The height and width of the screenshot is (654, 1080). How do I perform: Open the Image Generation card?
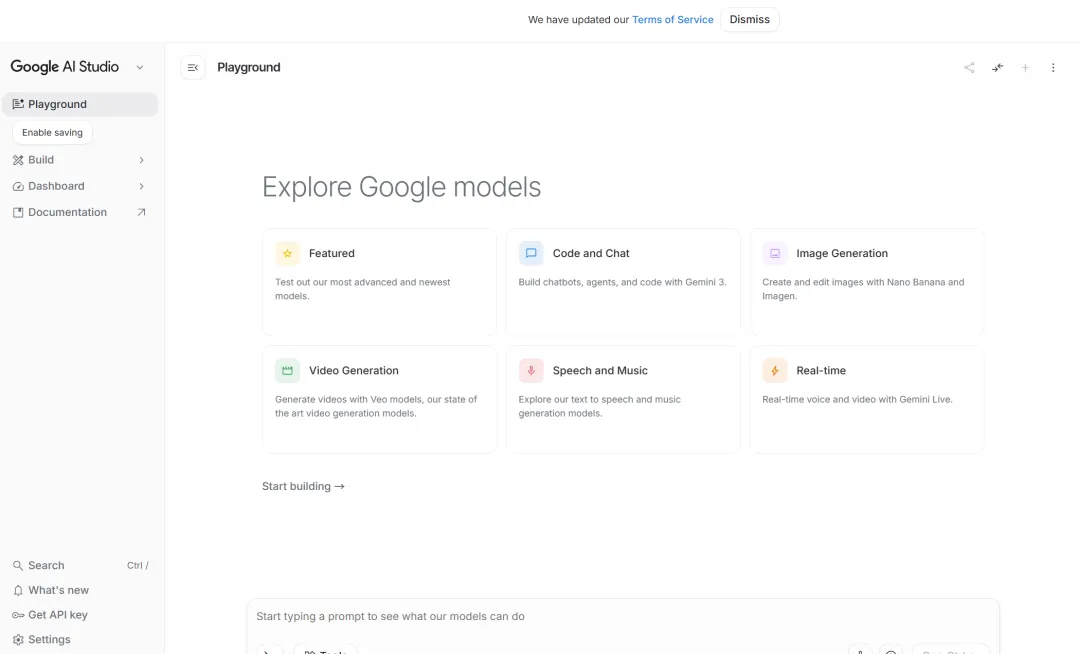[x=866, y=282]
